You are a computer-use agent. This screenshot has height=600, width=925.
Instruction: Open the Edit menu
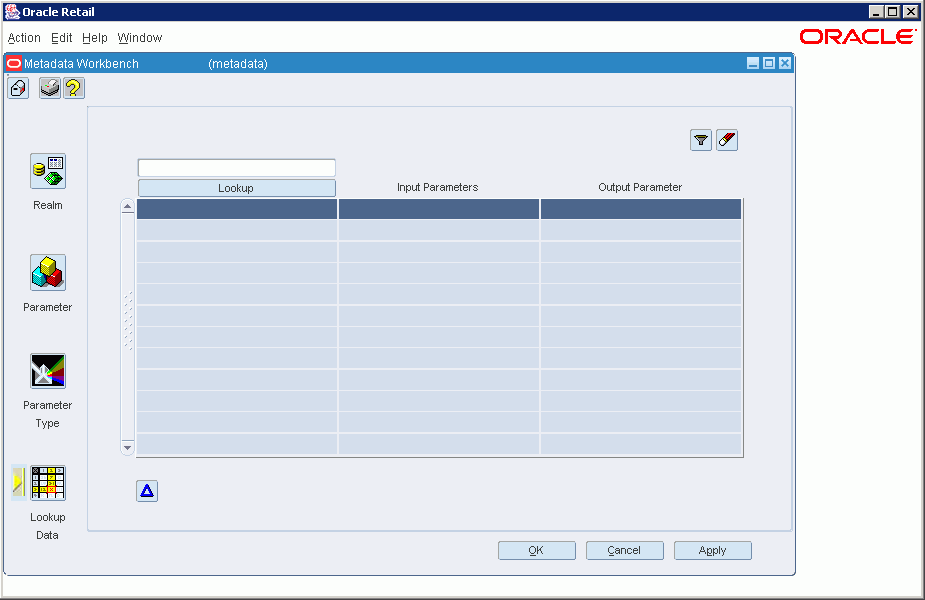click(61, 38)
